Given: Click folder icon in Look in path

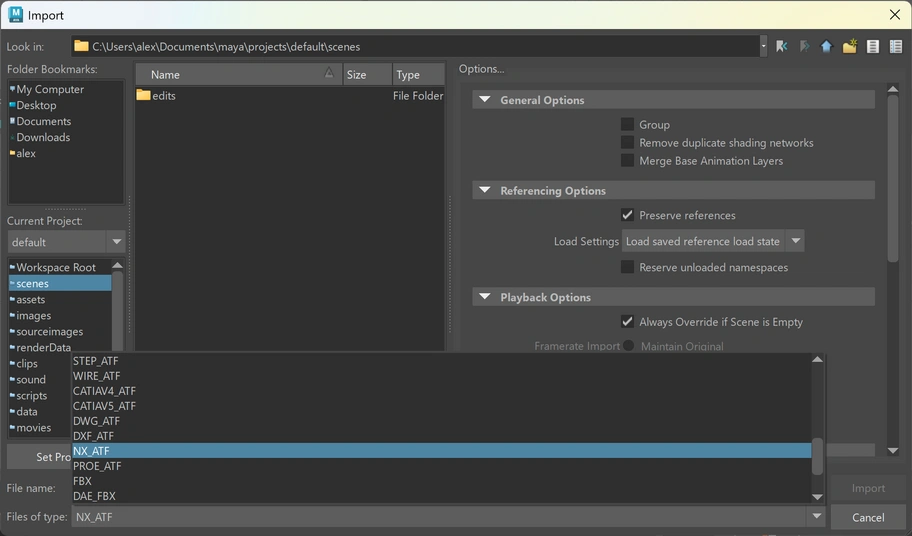Looking at the screenshot, I should coord(81,46).
